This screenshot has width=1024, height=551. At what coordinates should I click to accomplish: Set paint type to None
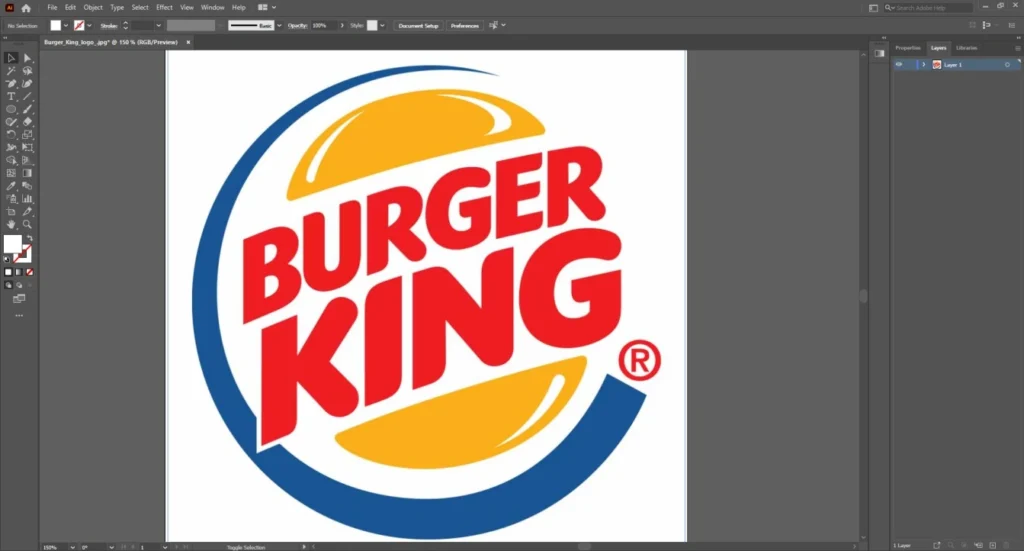(29, 272)
